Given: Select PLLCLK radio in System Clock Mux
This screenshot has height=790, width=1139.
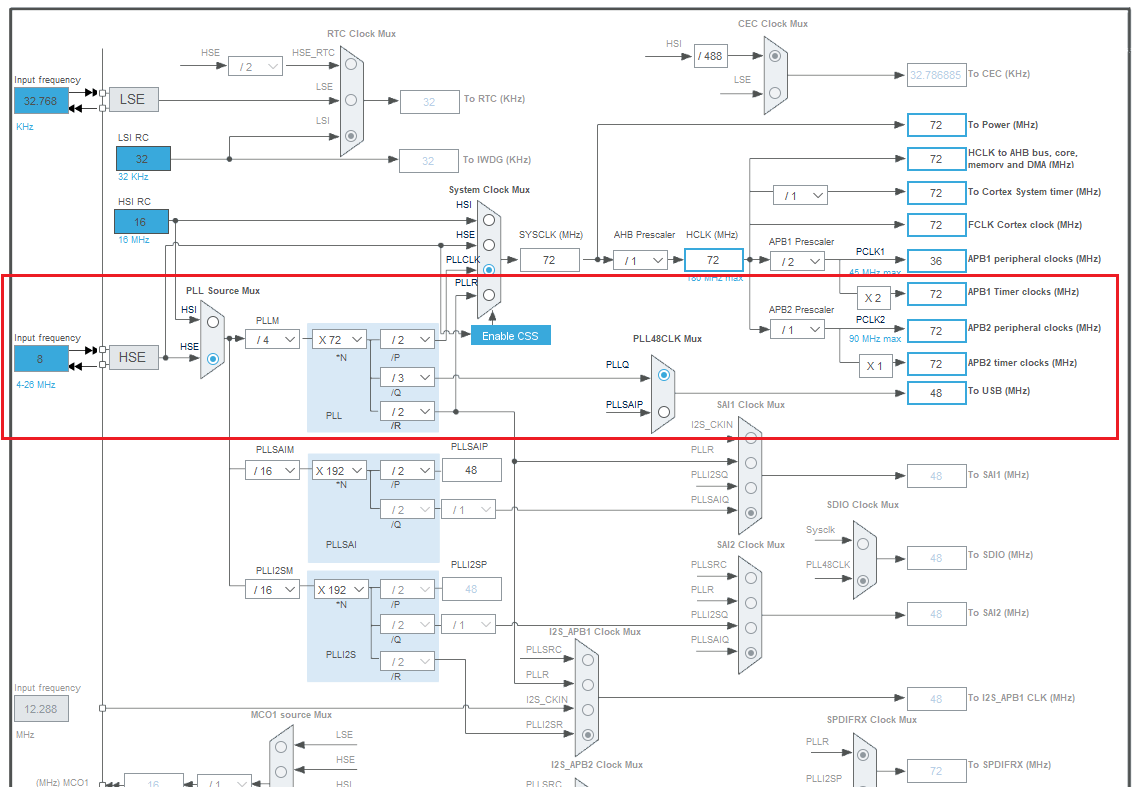Looking at the screenshot, I should 489,269.
